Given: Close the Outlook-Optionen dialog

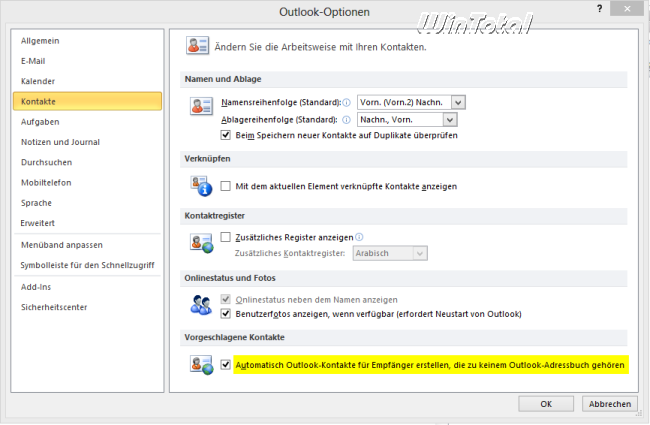Looking at the screenshot, I should (x=627, y=9).
